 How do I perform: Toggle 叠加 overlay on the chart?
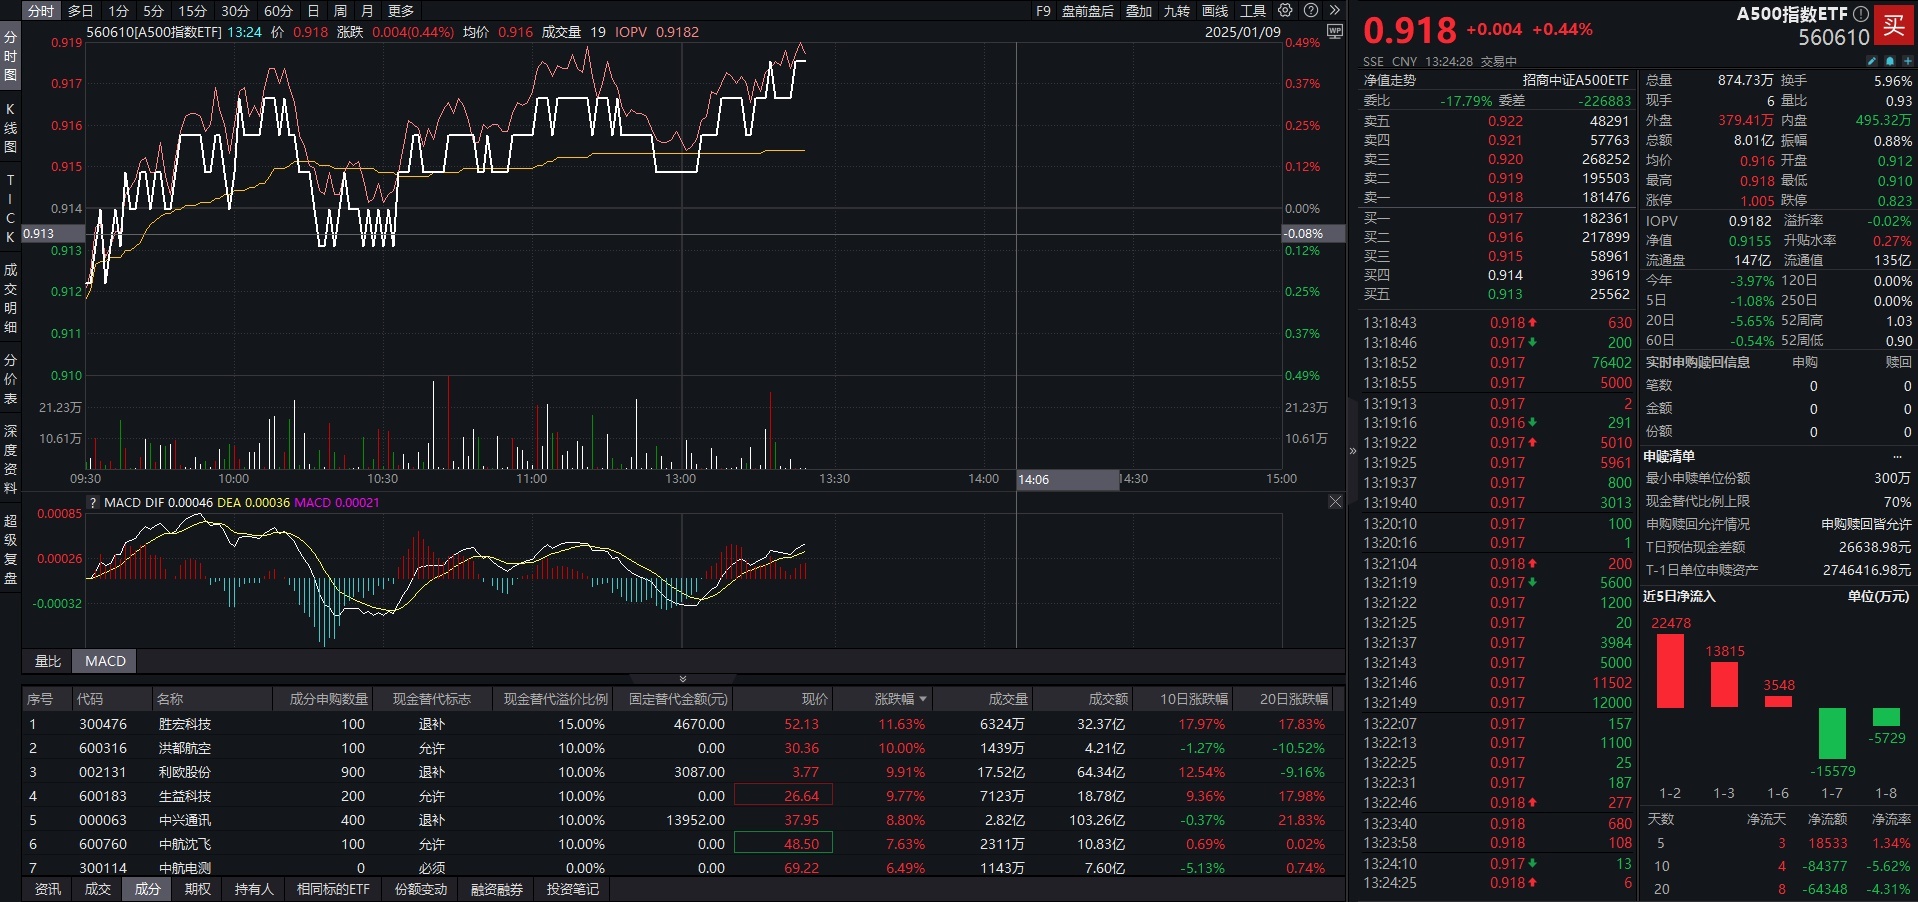1138,11
